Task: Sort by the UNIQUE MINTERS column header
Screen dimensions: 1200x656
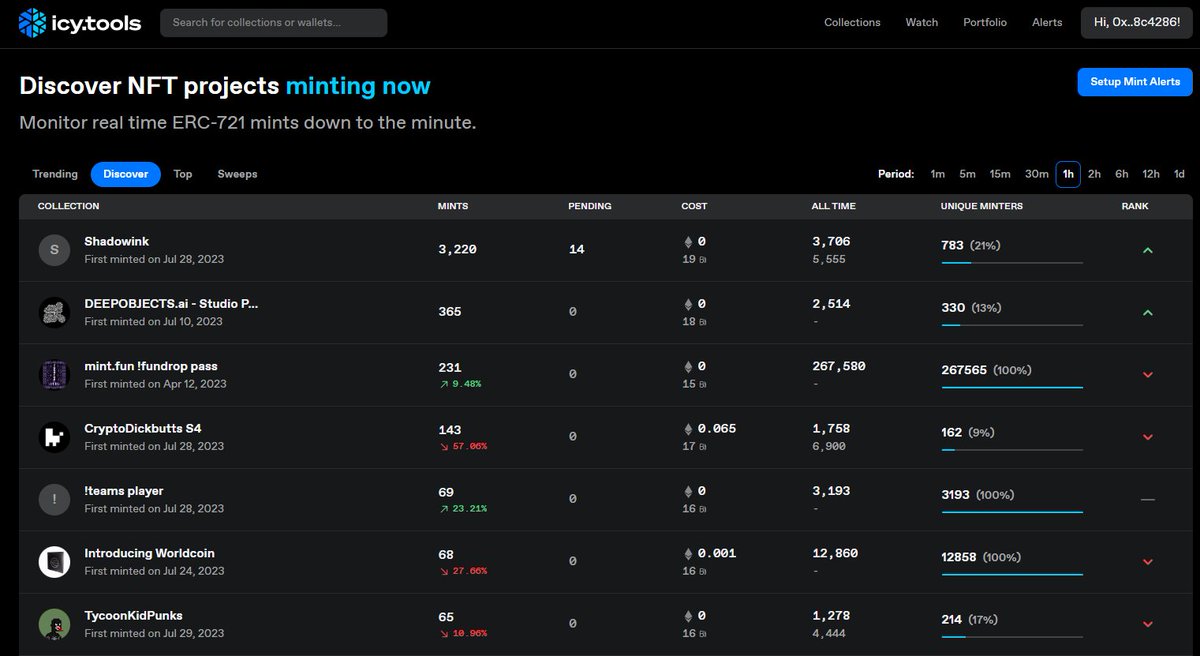Action: (x=982, y=206)
